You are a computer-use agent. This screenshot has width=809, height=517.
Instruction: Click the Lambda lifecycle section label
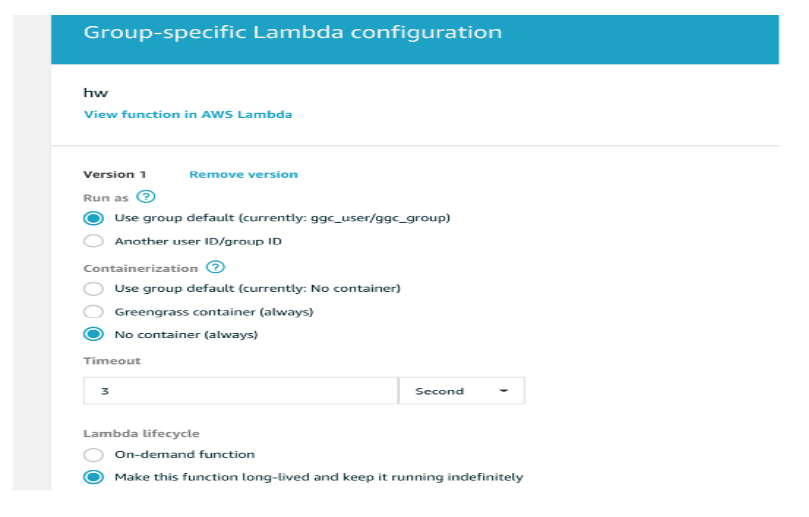point(141,433)
